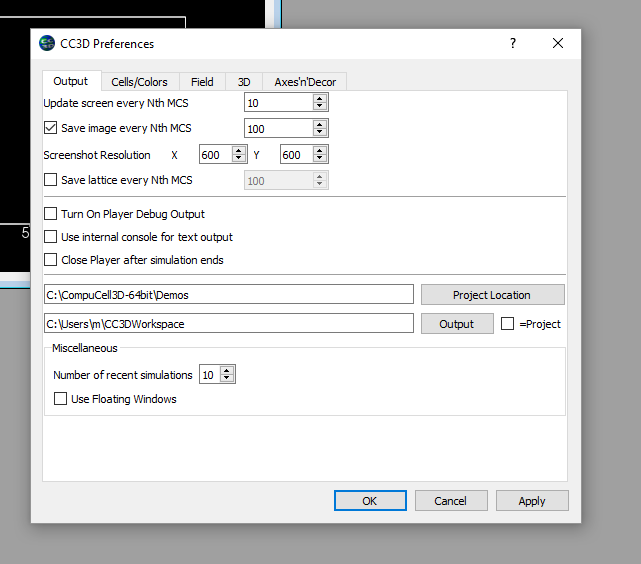
Task: Click the project path field C:\CompuCell3D-64bit\Demos
Action: pos(229,294)
